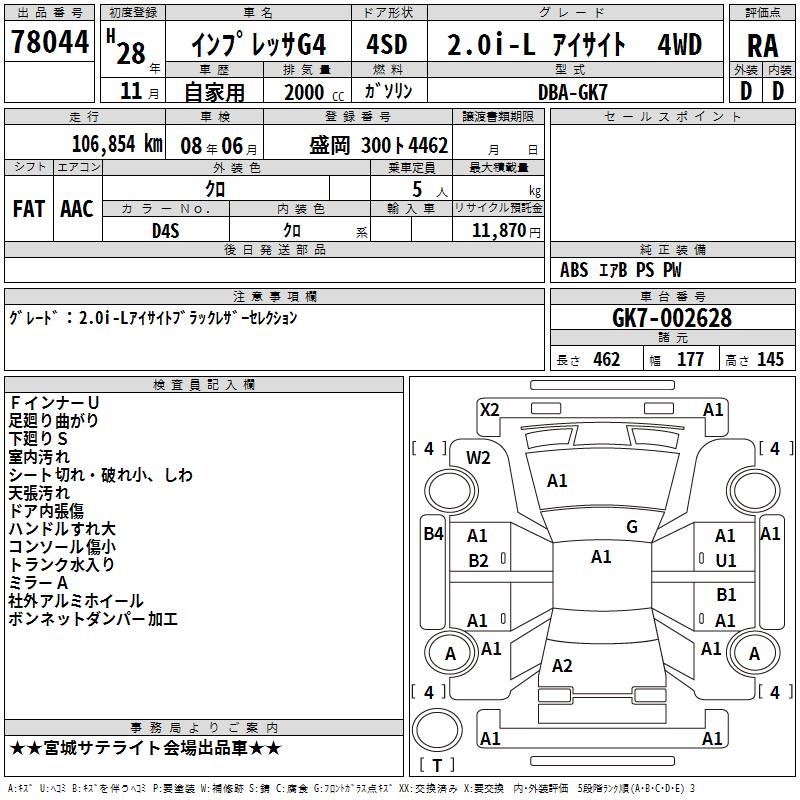The height and width of the screenshot is (800, 800).
Task: Select the interior grade D under 内装
Action: pos(778,91)
